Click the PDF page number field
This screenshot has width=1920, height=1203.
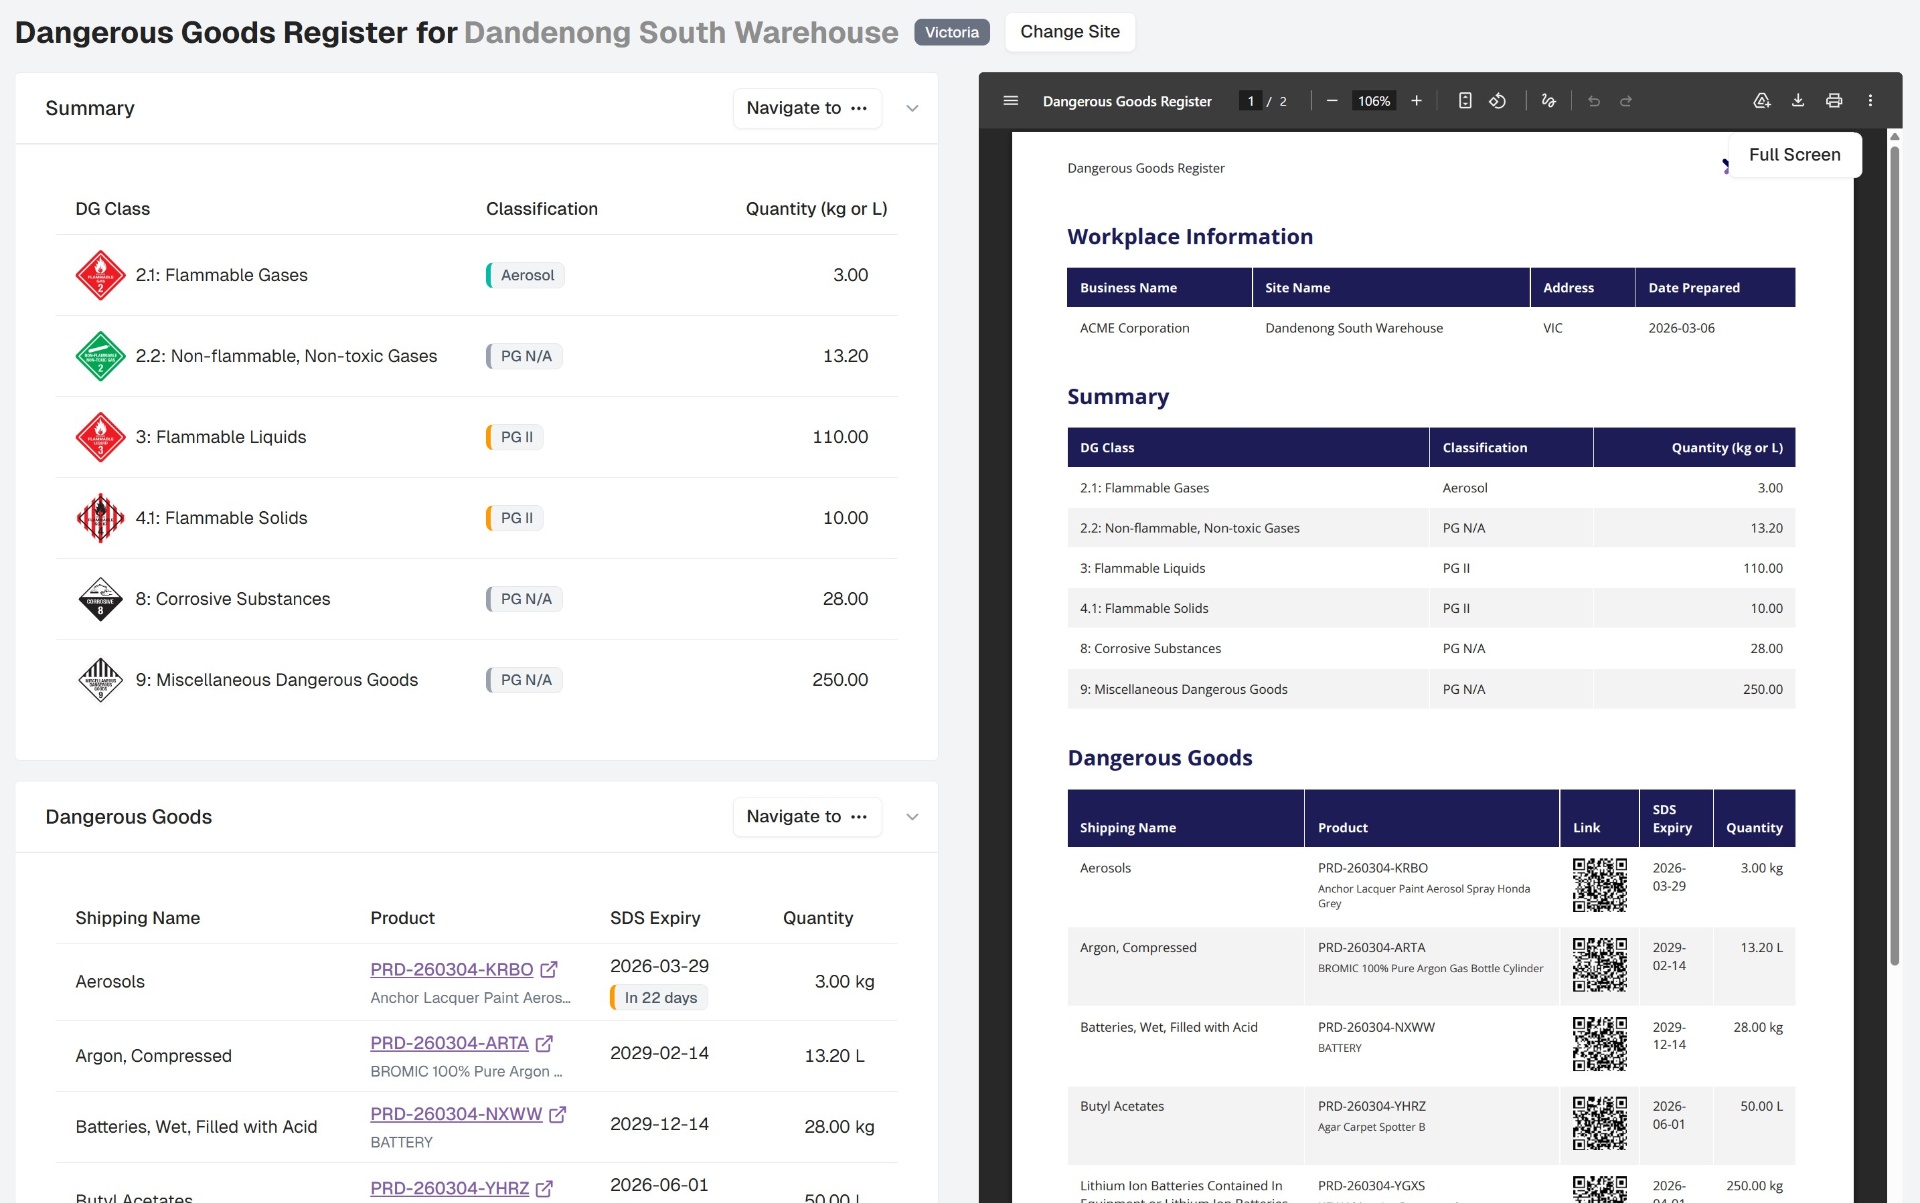point(1250,101)
